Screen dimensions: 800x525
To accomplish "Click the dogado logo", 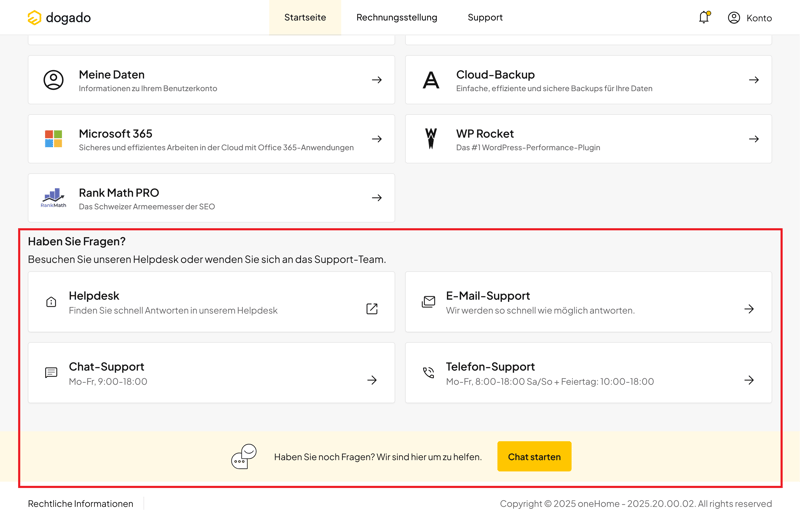I will click(x=59, y=18).
